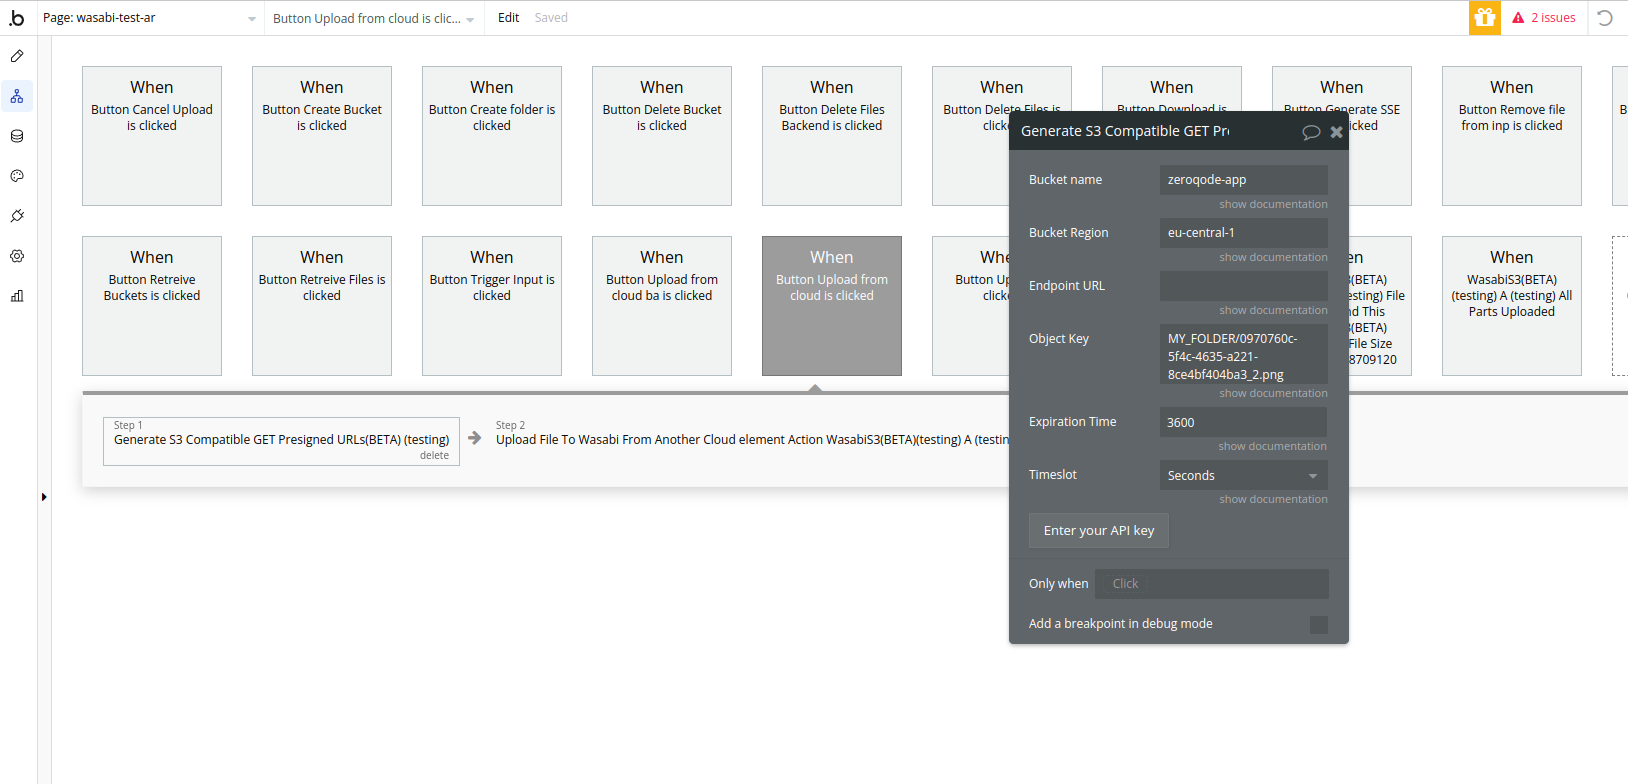The width and height of the screenshot is (1628, 784).
Task: Open the Button Create Bucket is clicked event
Action: 322,136
